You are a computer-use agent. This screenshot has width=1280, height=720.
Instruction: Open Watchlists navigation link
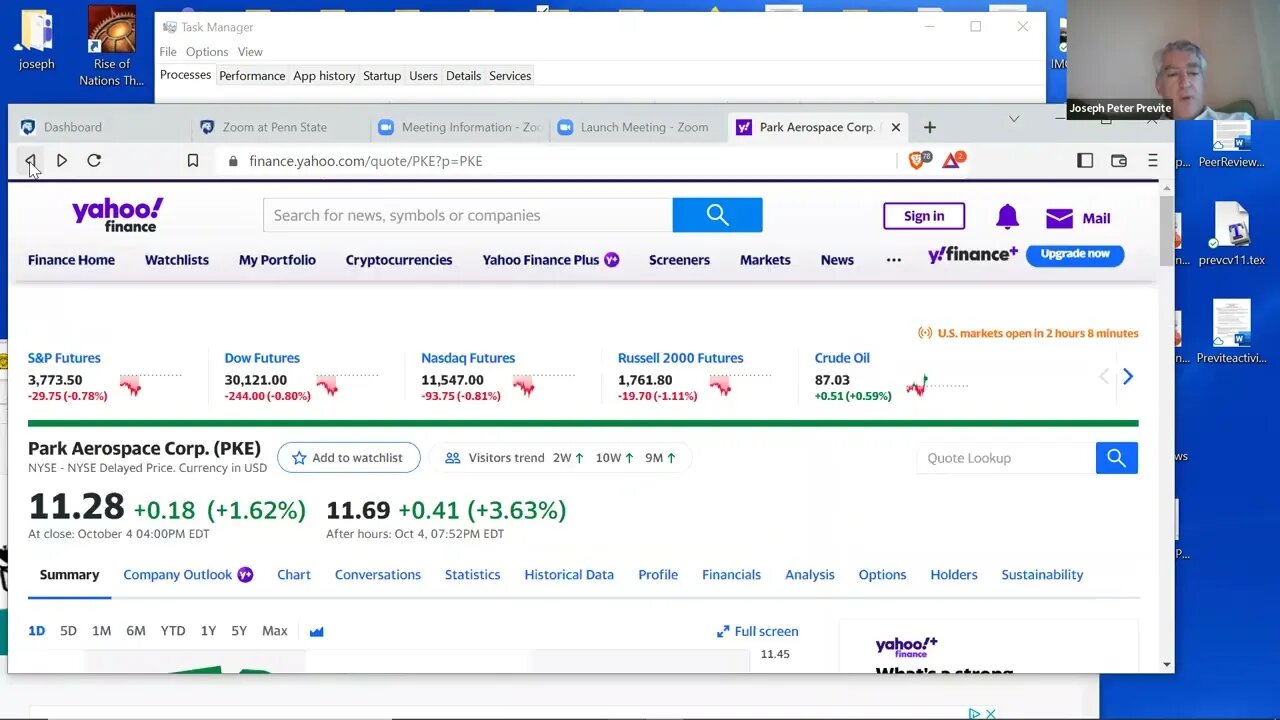tap(177, 260)
